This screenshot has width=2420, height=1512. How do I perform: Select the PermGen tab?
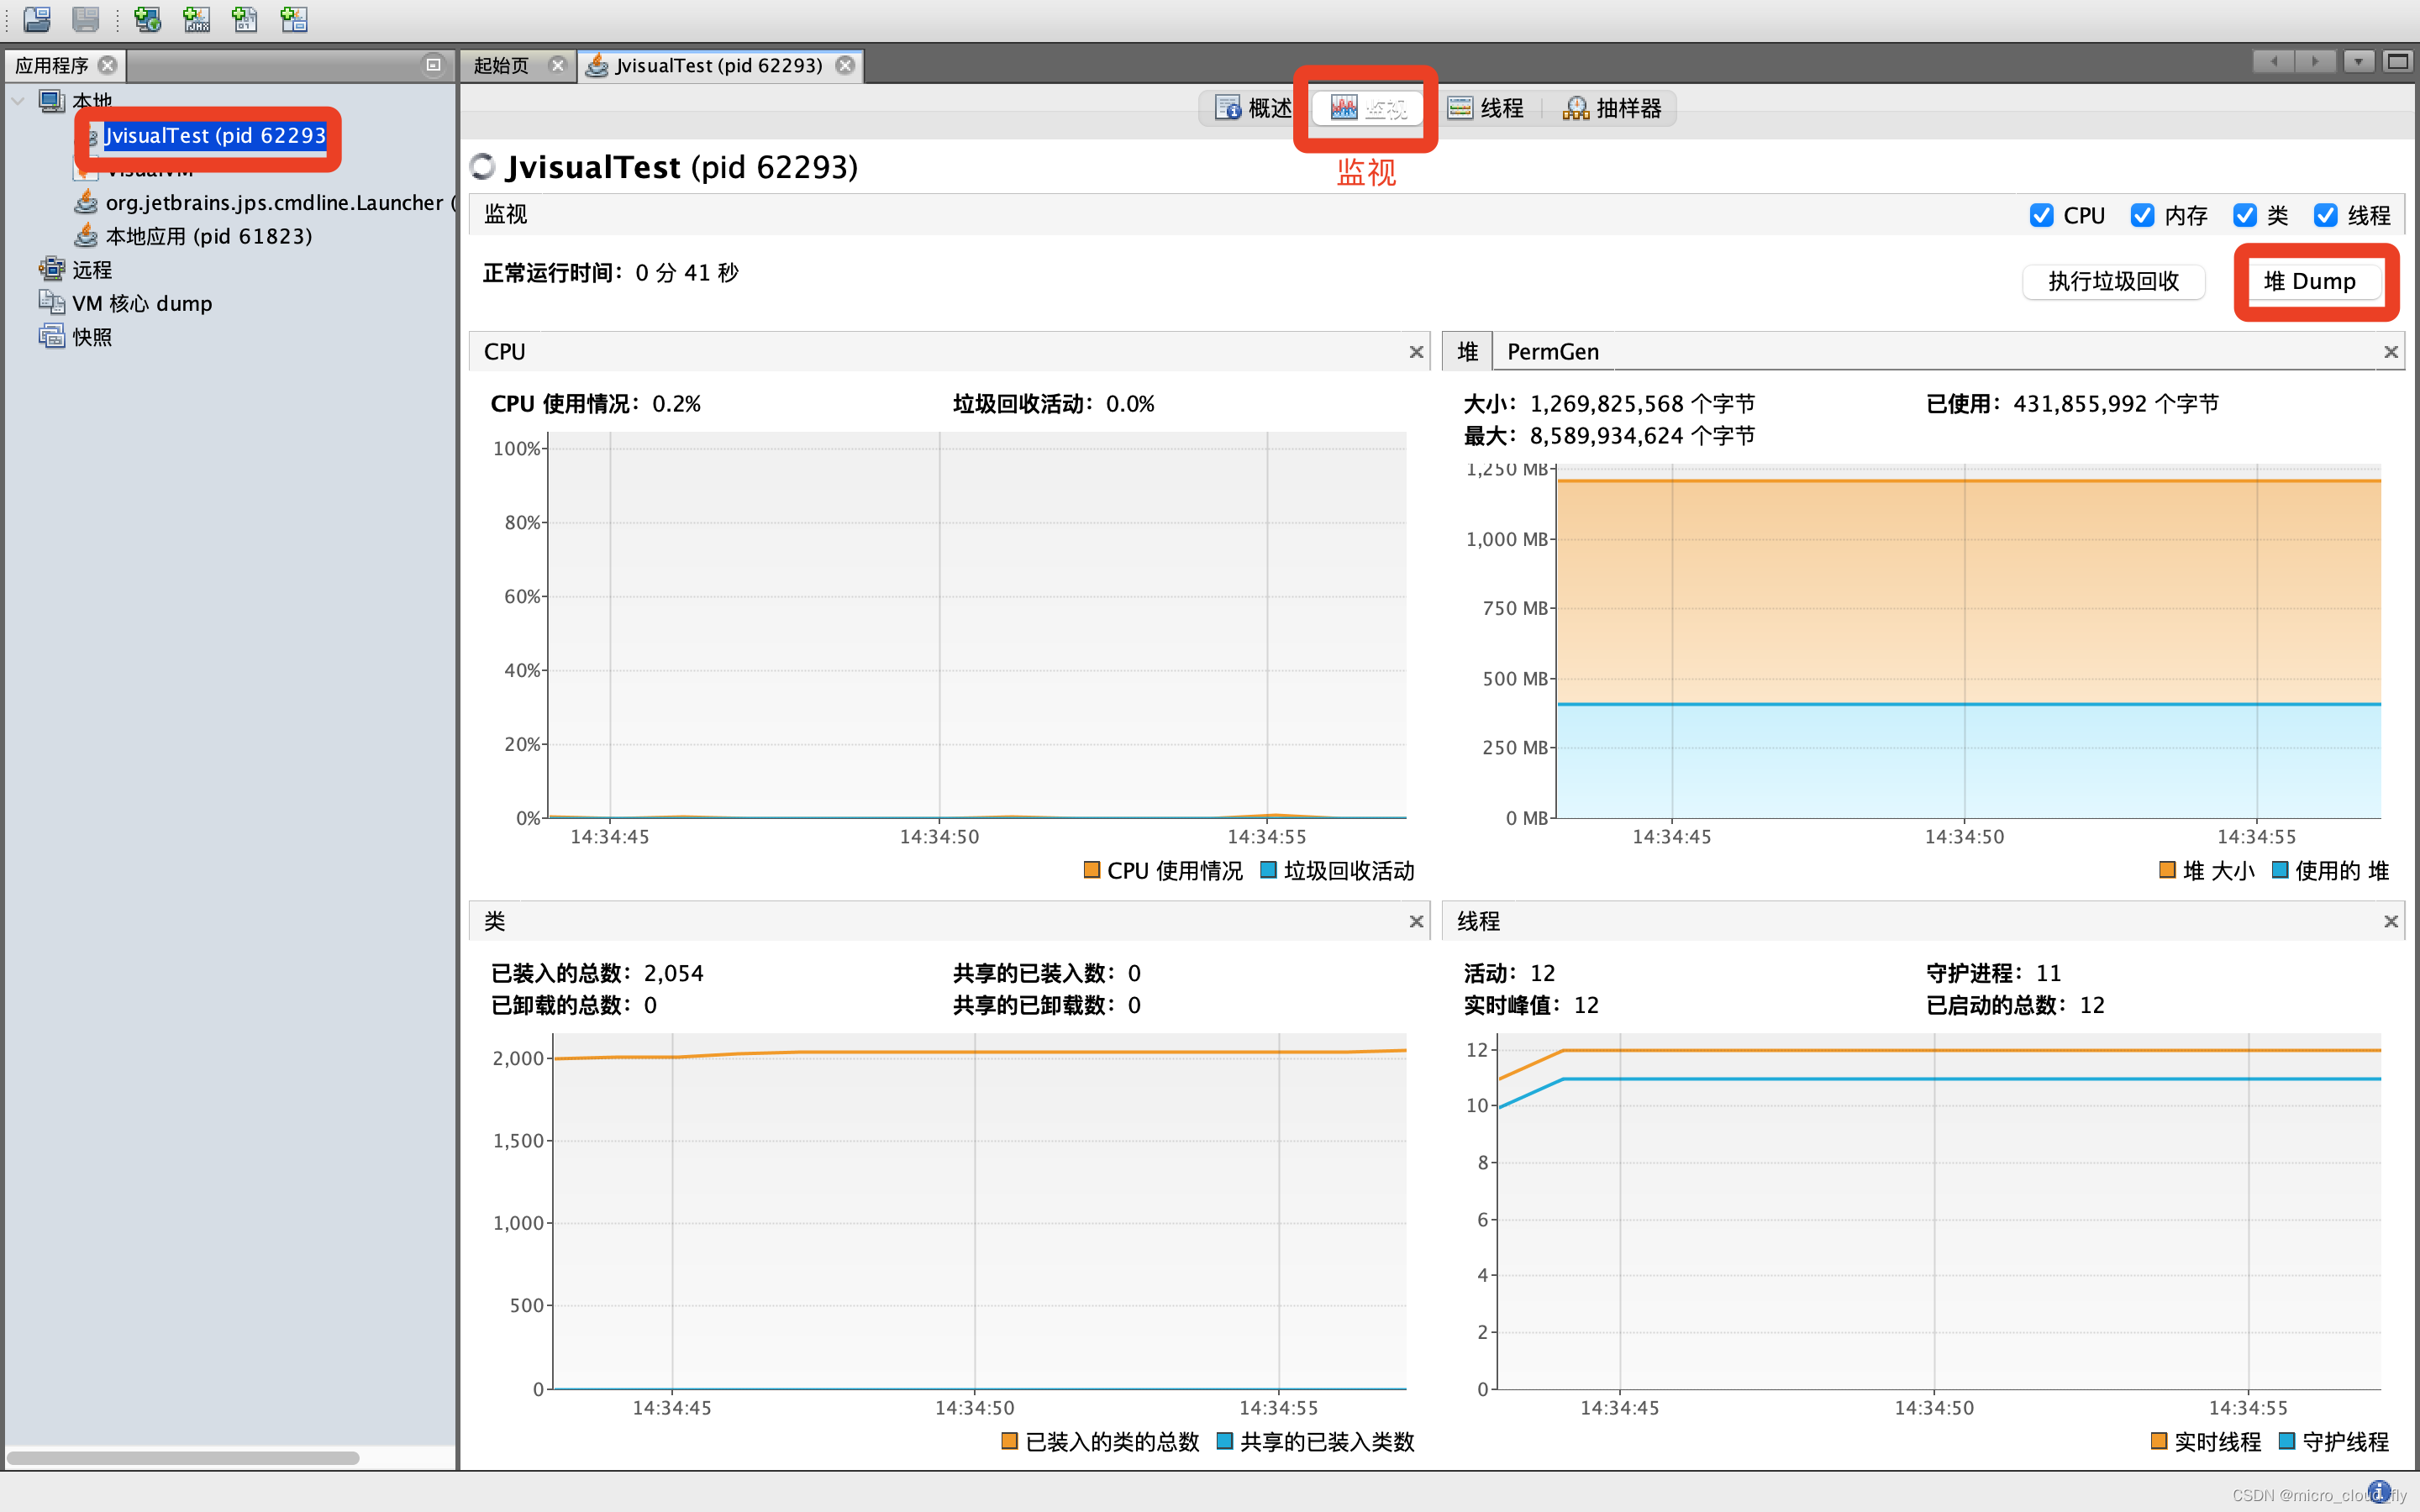click(1553, 352)
